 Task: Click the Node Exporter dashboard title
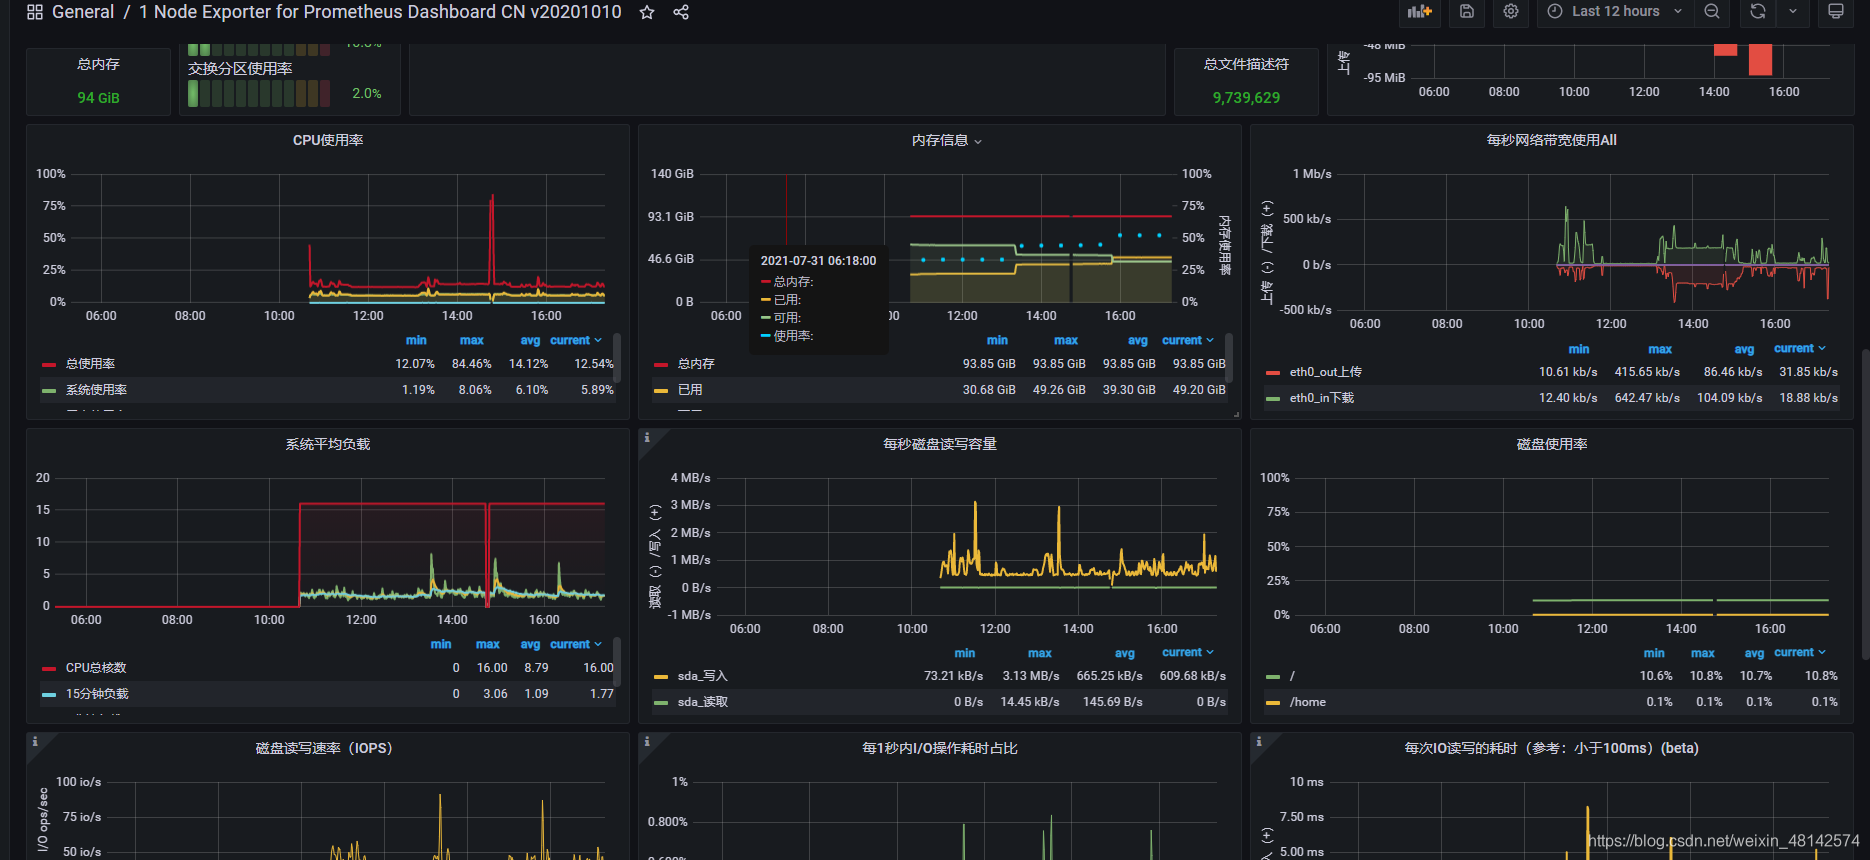tap(380, 12)
